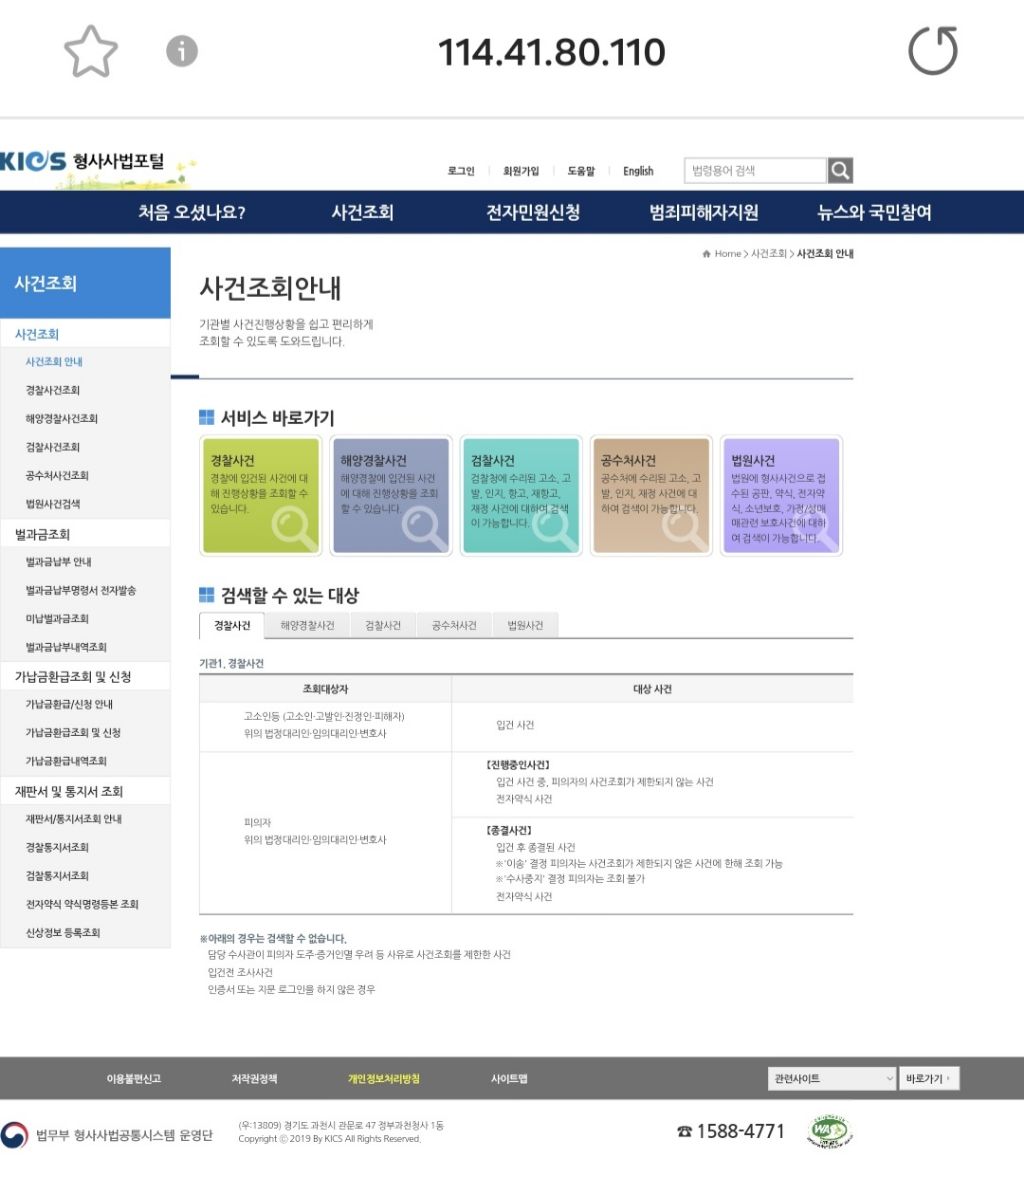Click the WA web accessibility certification mark
Image resolution: width=1024 pixels, height=1194 pixels.
pyautogui.click(x=831, y=1130)
